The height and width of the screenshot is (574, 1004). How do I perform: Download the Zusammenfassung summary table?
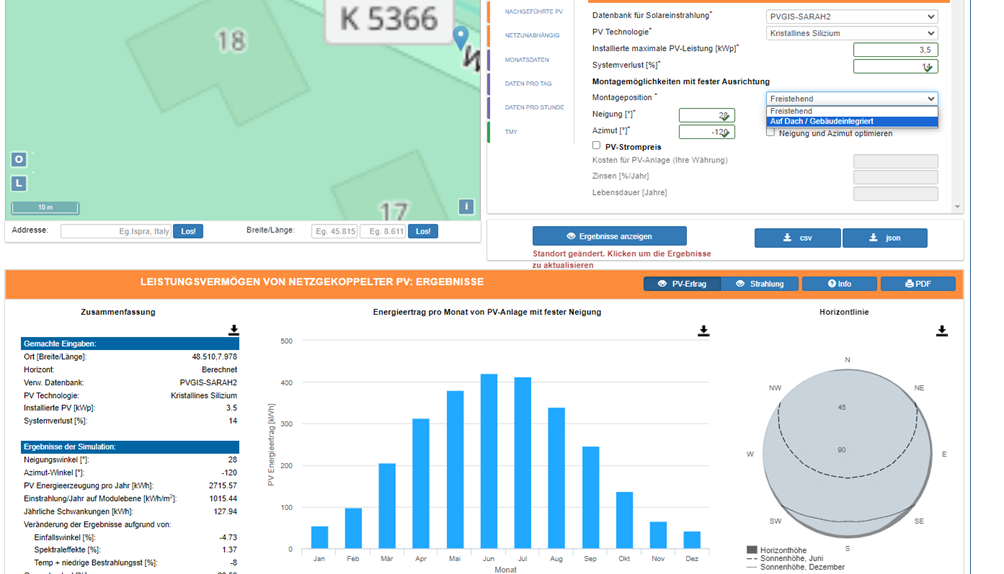[x=234, y=330]
